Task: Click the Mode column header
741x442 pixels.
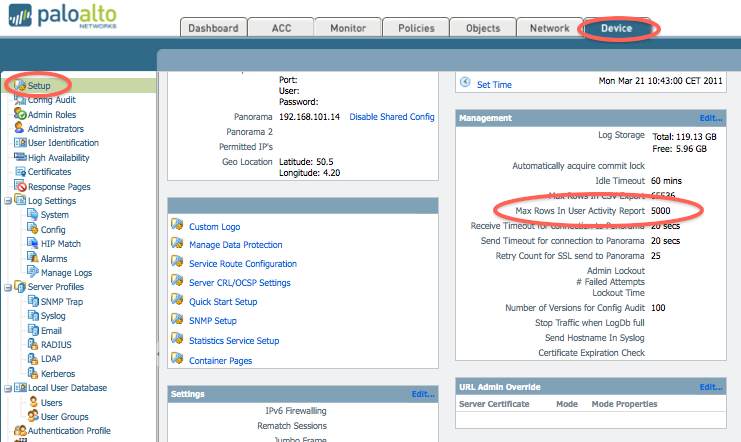Action: (x=567, y=404)
